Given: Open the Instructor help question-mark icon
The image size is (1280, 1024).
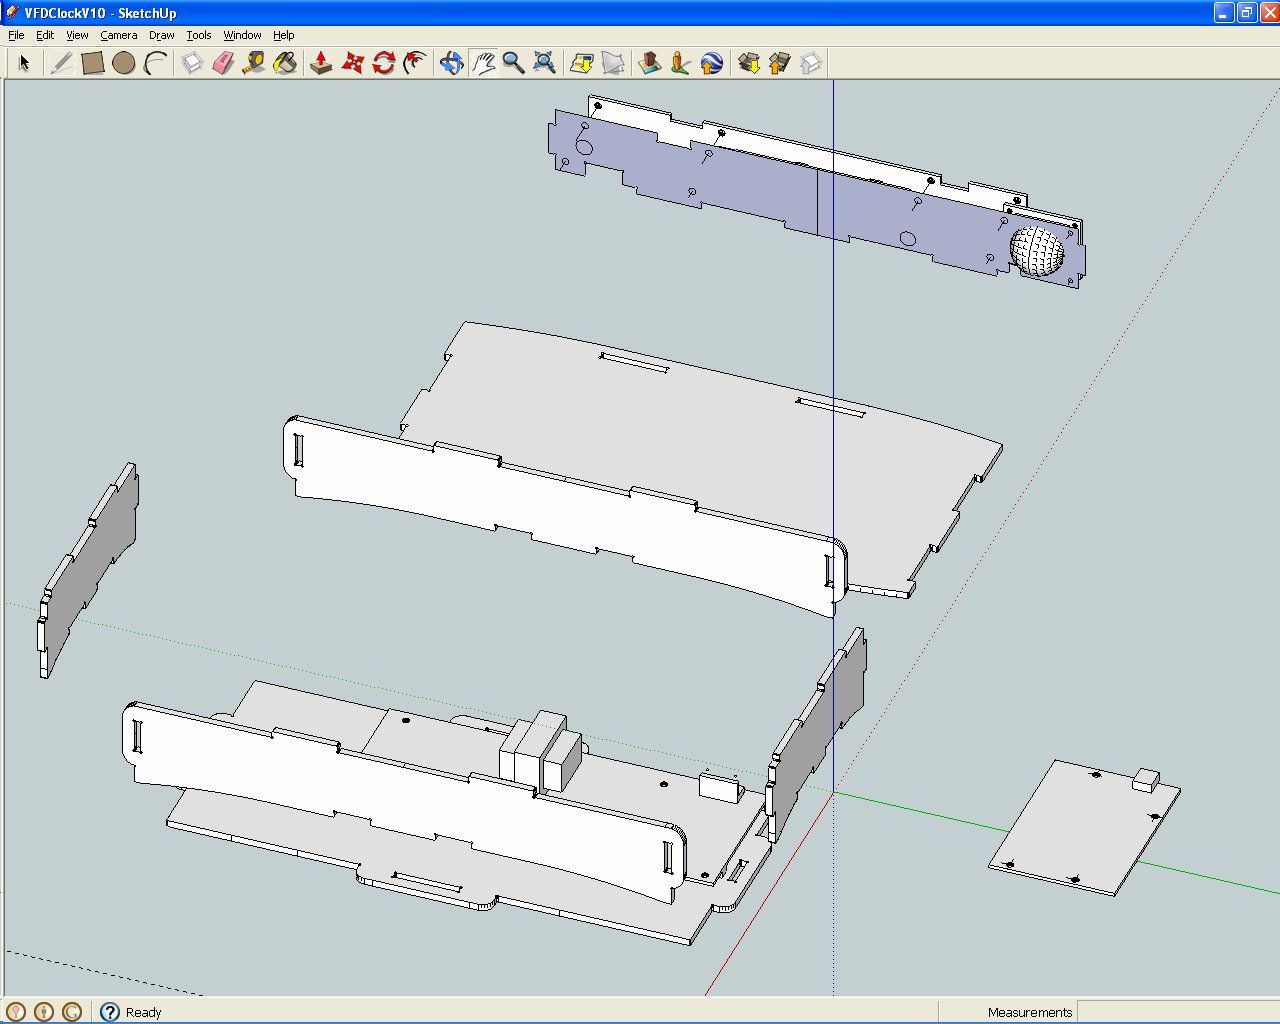Looking at the screenshot, I should (x=109, y=1012).
